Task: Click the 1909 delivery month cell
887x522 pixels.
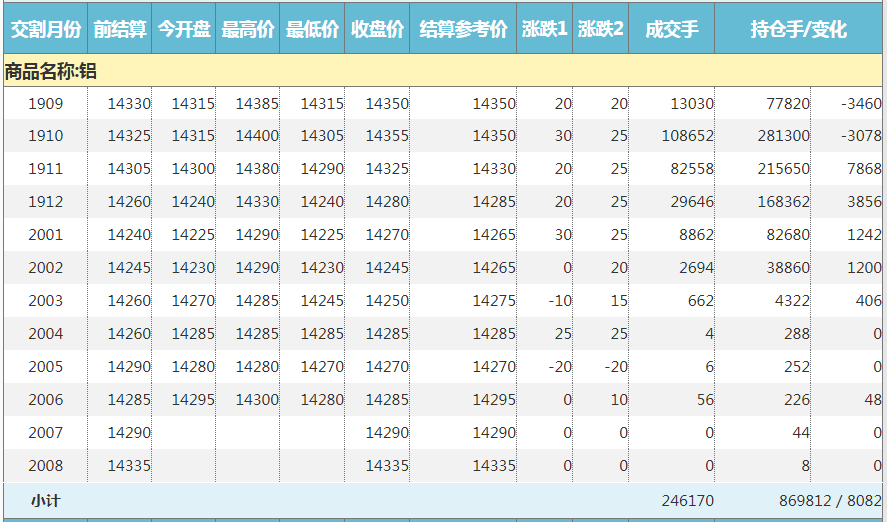Action: pyautogui.click(x=45, y=103)
